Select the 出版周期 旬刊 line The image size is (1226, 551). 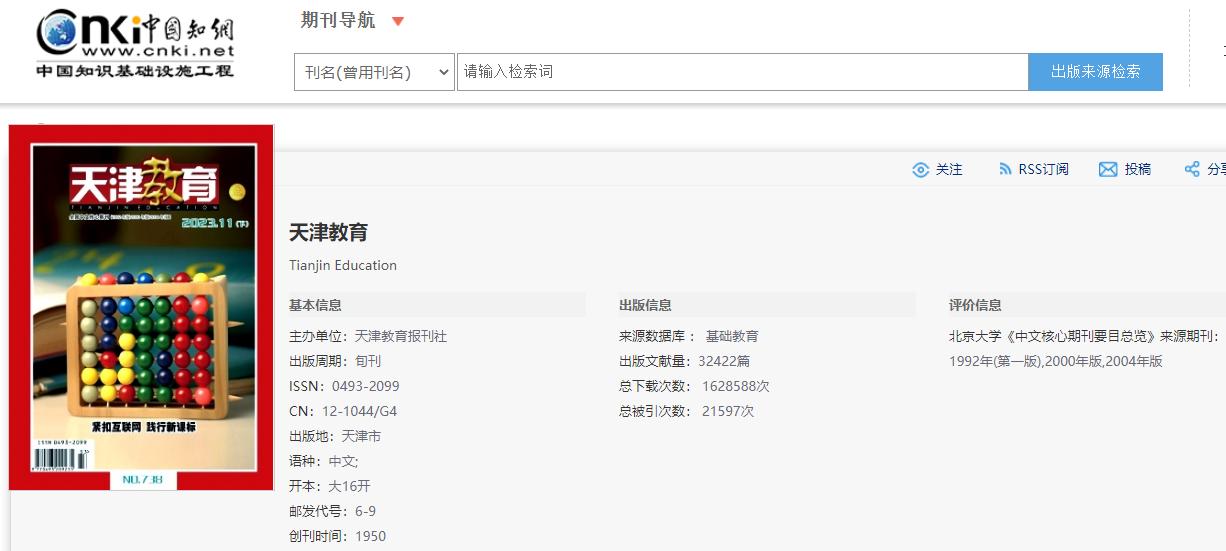pyautogui.click(x=335, y=361)
